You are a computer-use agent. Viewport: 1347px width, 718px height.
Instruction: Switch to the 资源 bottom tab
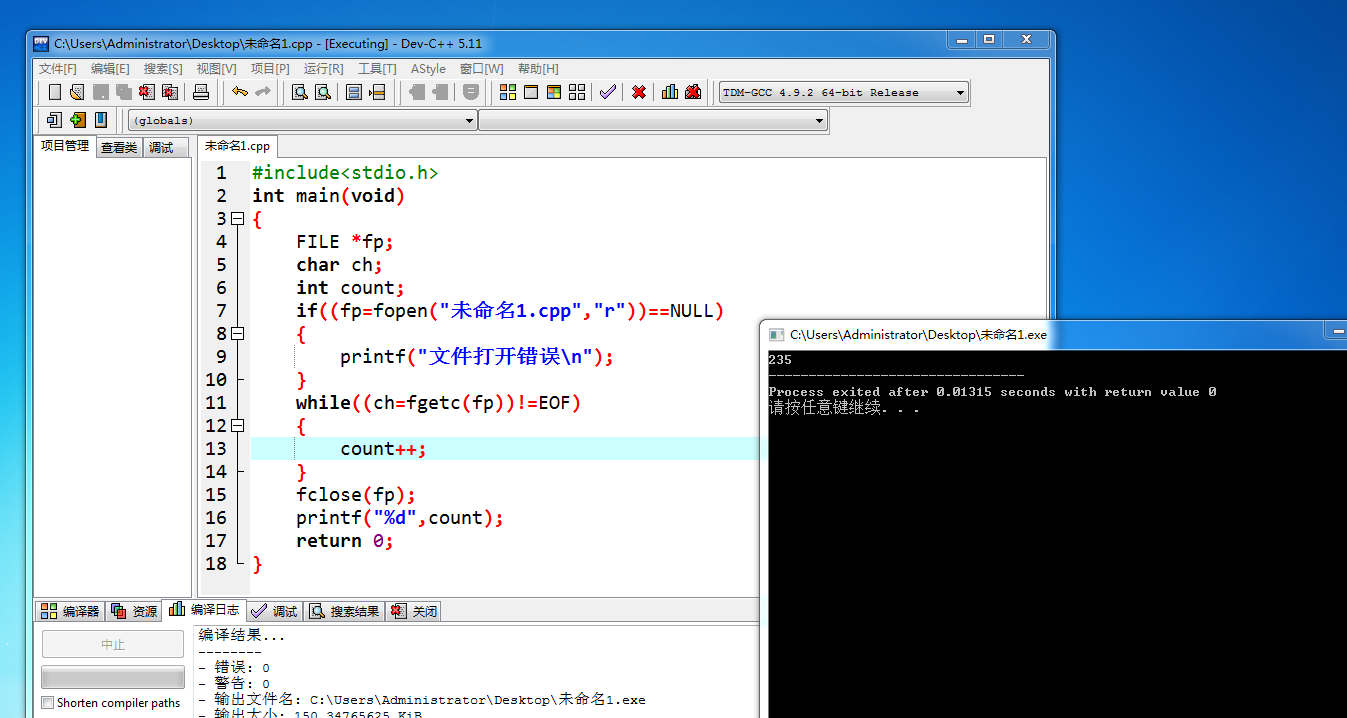[134, 611]
